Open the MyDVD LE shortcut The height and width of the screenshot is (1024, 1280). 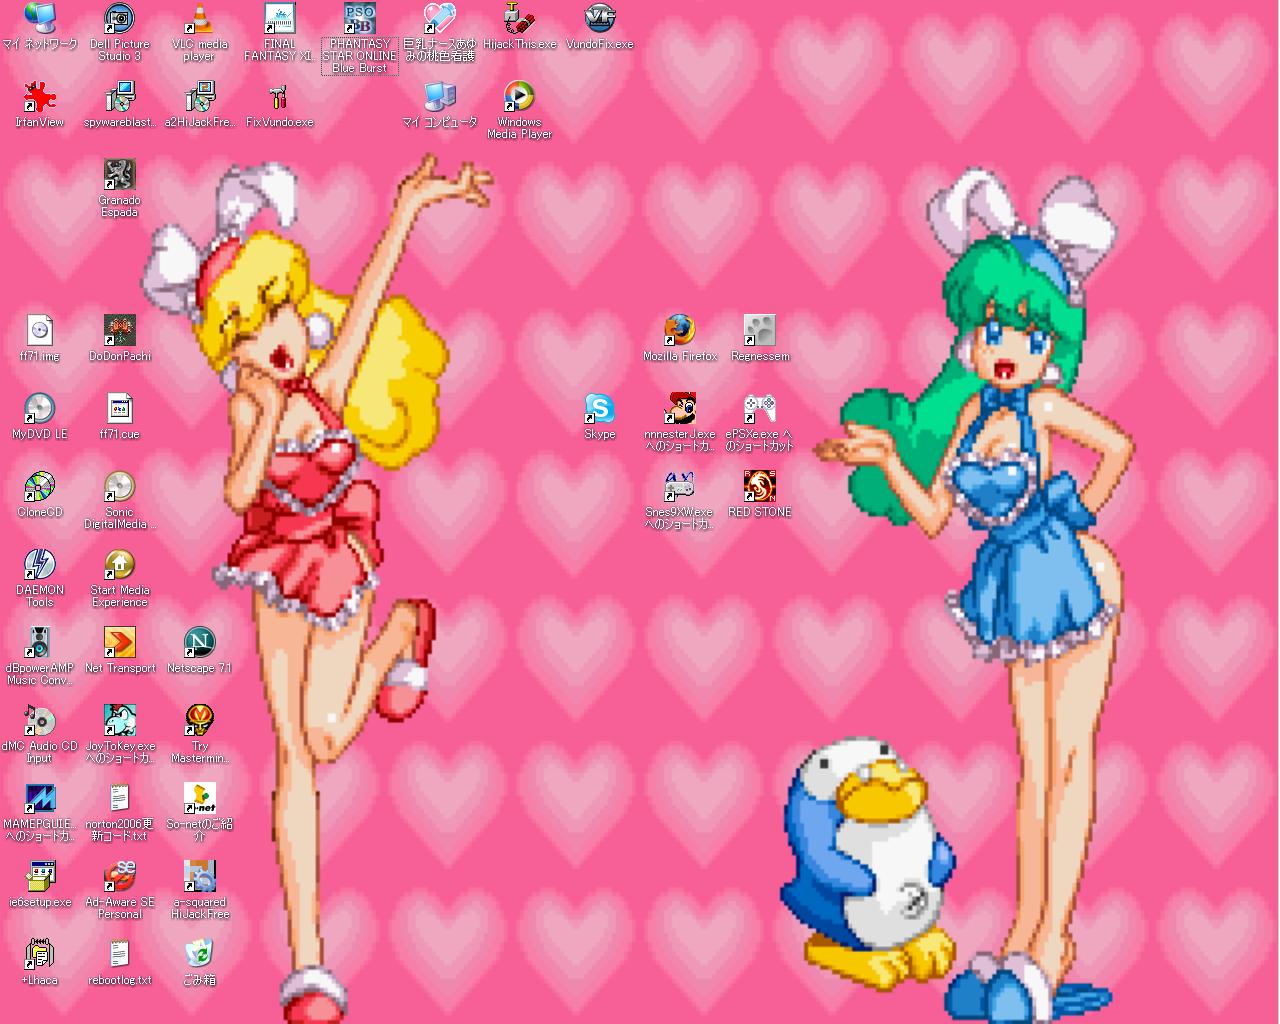pos(40,408)
